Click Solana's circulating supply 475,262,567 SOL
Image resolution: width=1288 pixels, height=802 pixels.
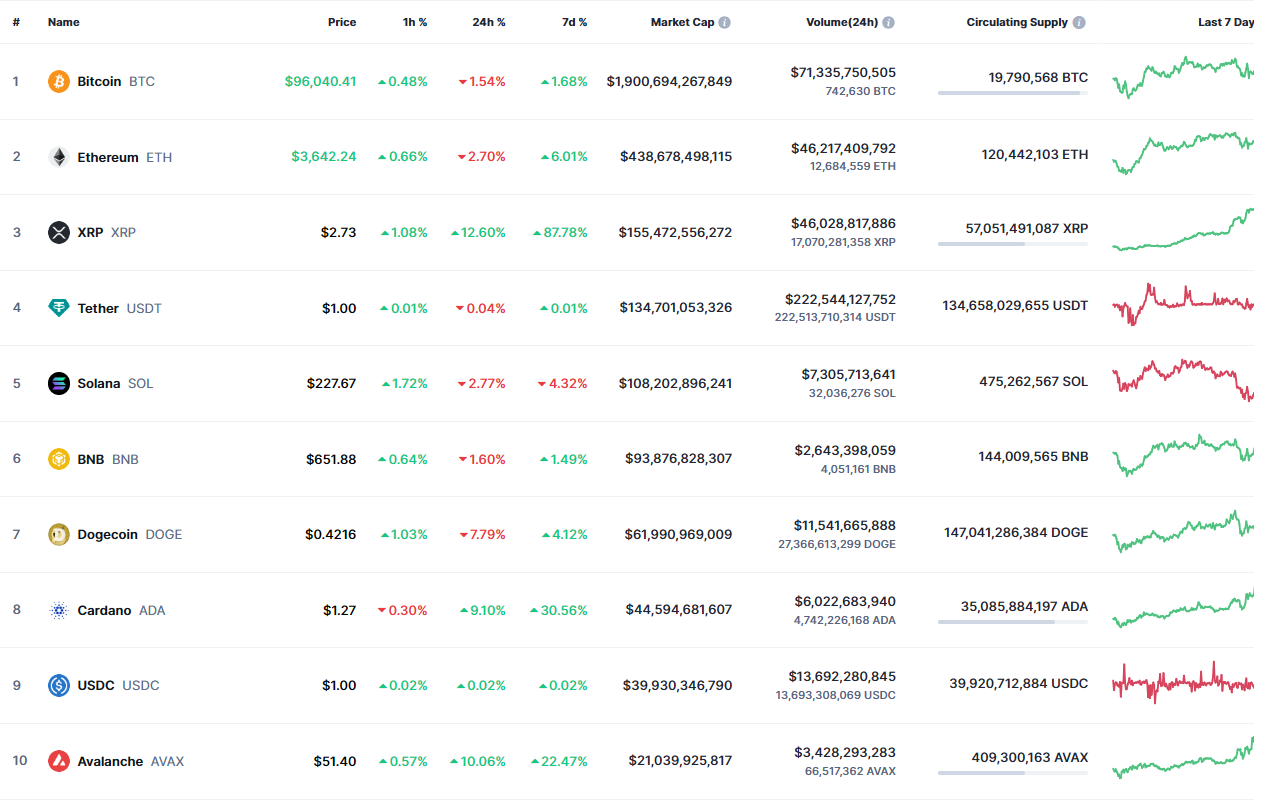(x=1034, y=381)
